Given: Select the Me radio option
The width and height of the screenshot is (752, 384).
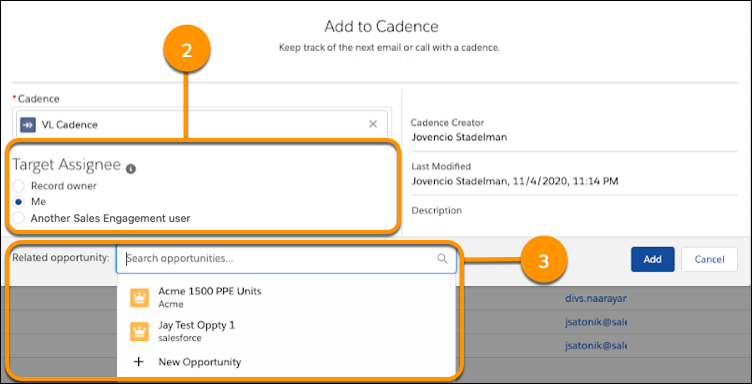Looking at the screenshot, I should pyautogui.click(x=18, y=202).
